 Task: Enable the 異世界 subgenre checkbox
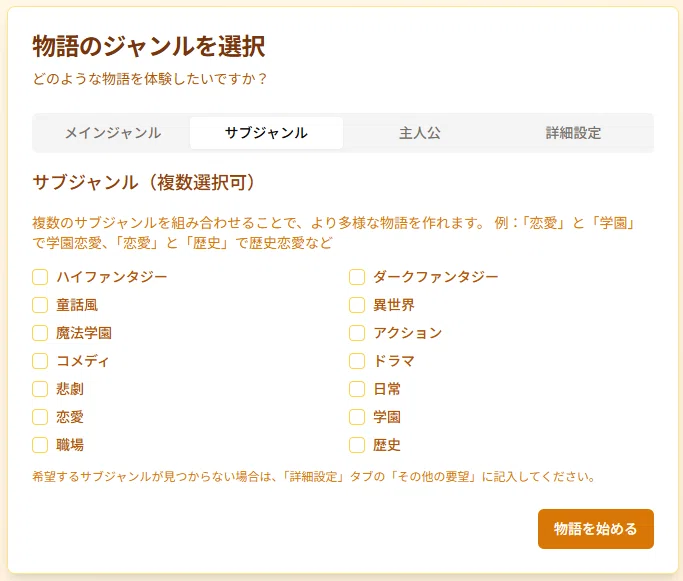tap(357, 305)
